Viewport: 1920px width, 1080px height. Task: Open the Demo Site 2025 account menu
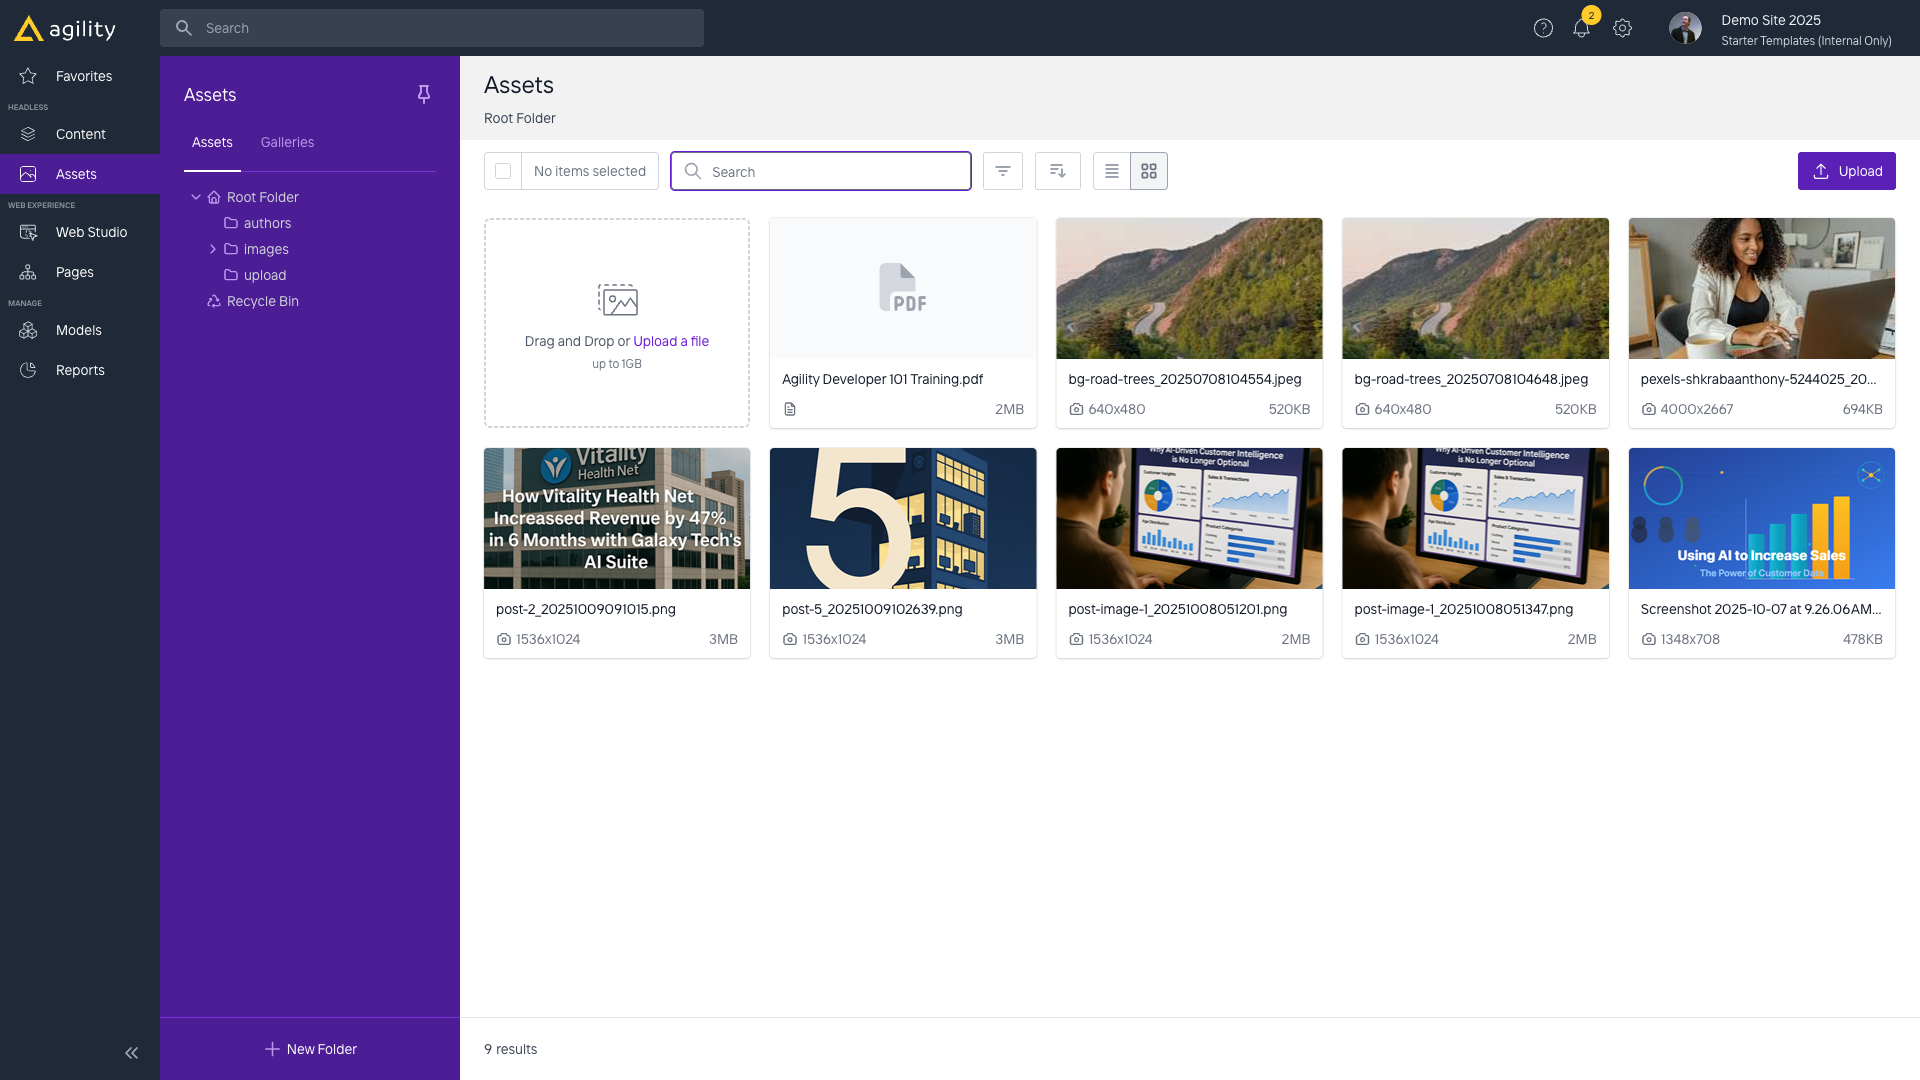coord(1806,29)
